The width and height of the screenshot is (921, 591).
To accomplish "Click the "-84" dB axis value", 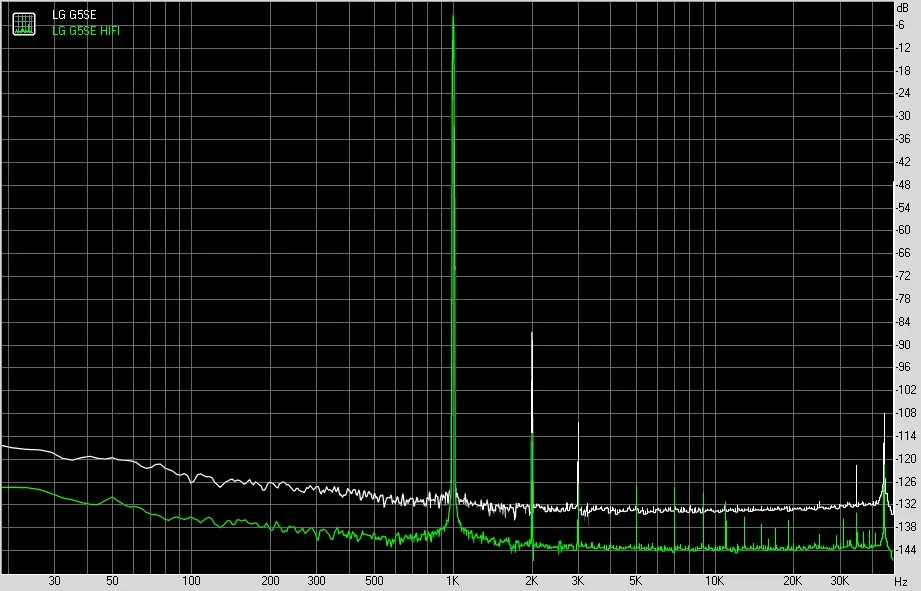I will point(903,321).
